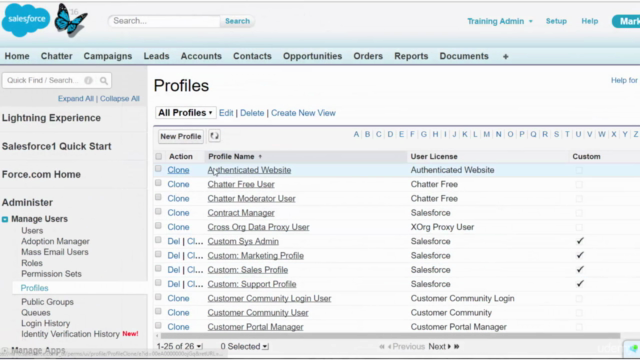
Task: Open Force.com Home section
Action: [41, 175]
